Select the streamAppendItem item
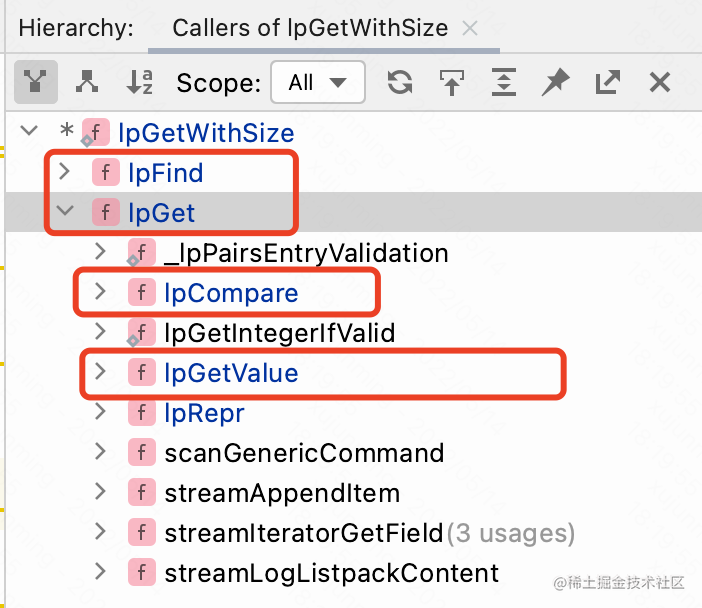The width and height of the screenshot is (702, 608). (282, 493)
